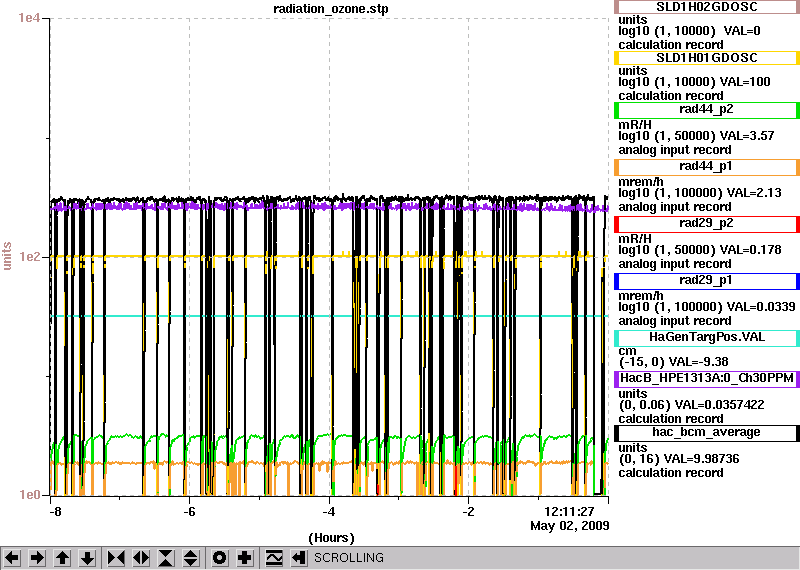
Task: Click the circle auto-scale toolbar icon
Action: (x=219, y=558)
